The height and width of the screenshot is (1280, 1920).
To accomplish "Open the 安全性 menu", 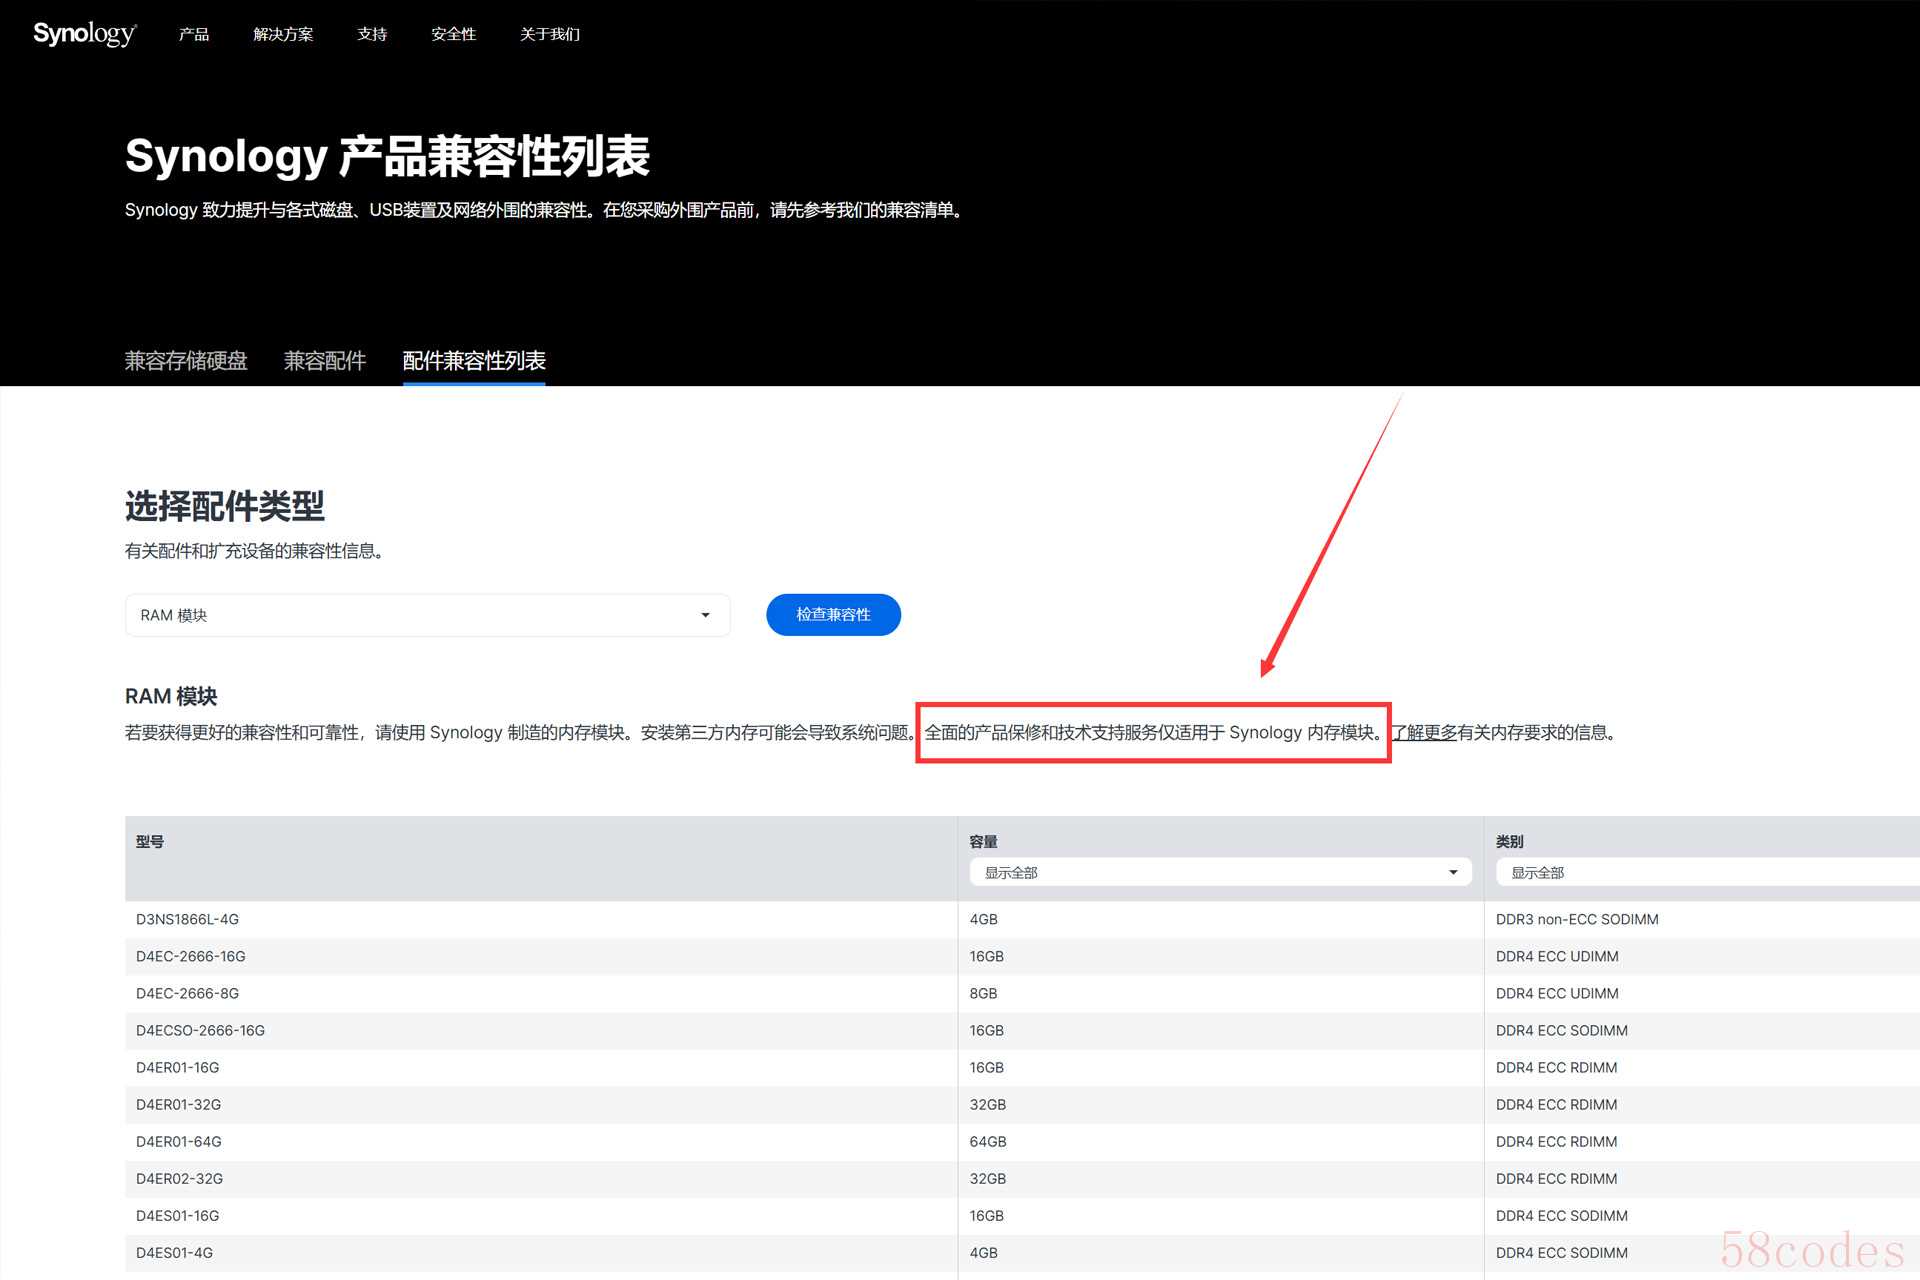I will [454, 34].
